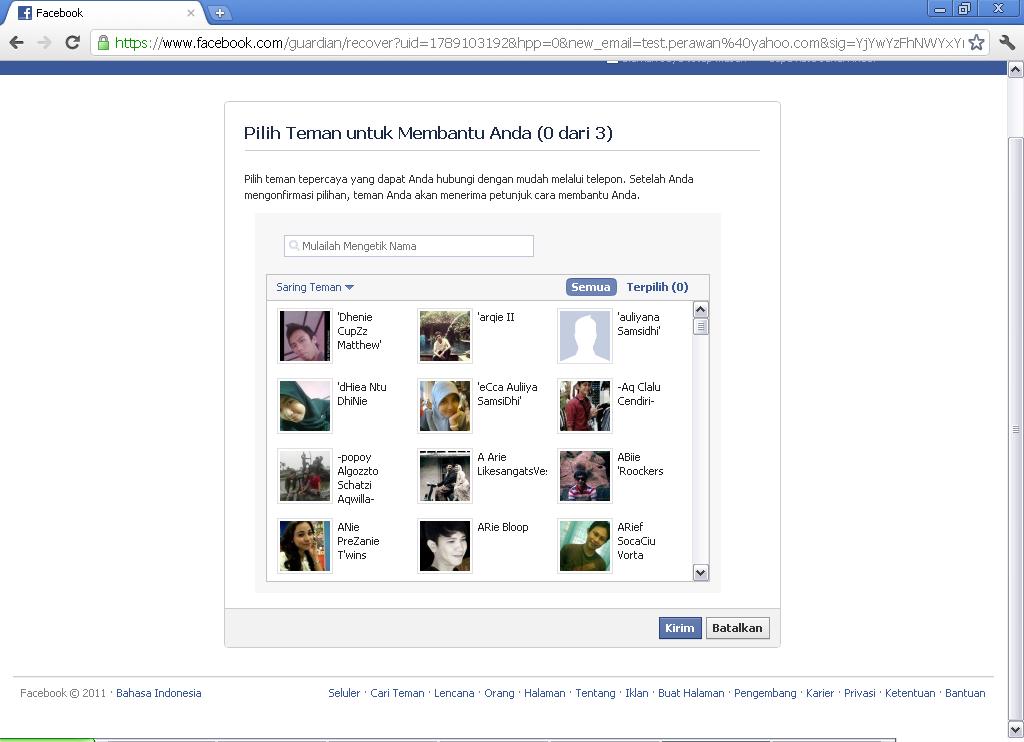
Task: Select friend photo of -popoy Algozzto Schatzi
Action: coord(305,476)
